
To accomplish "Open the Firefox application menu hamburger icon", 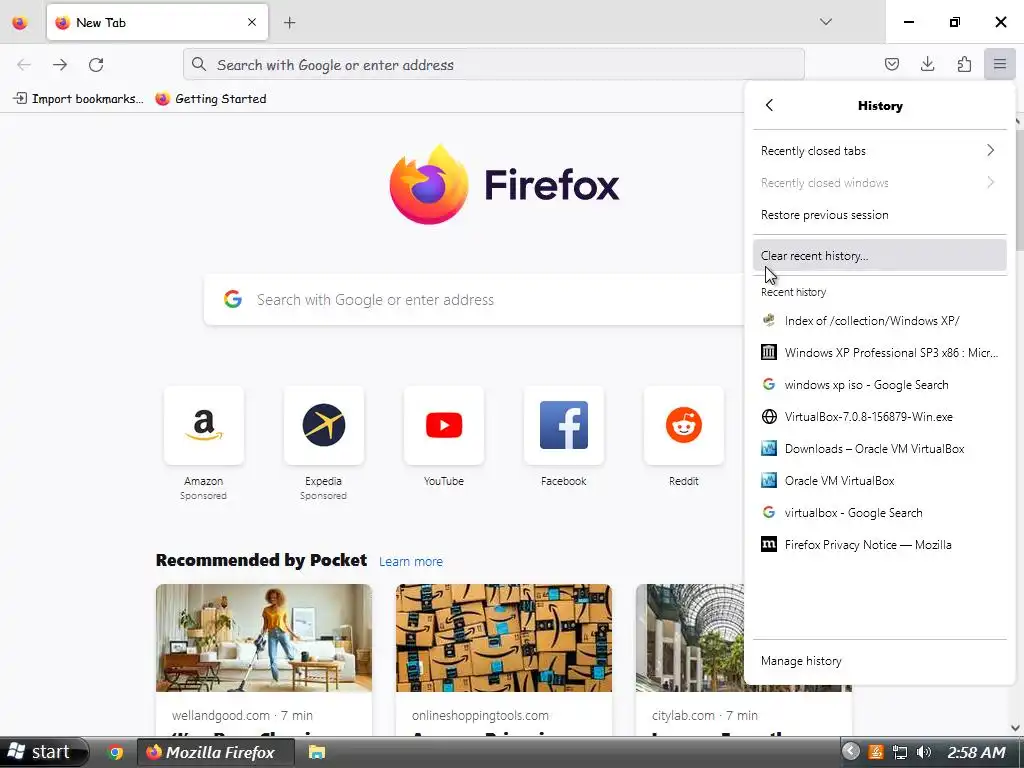I will [x=999, y=64].
